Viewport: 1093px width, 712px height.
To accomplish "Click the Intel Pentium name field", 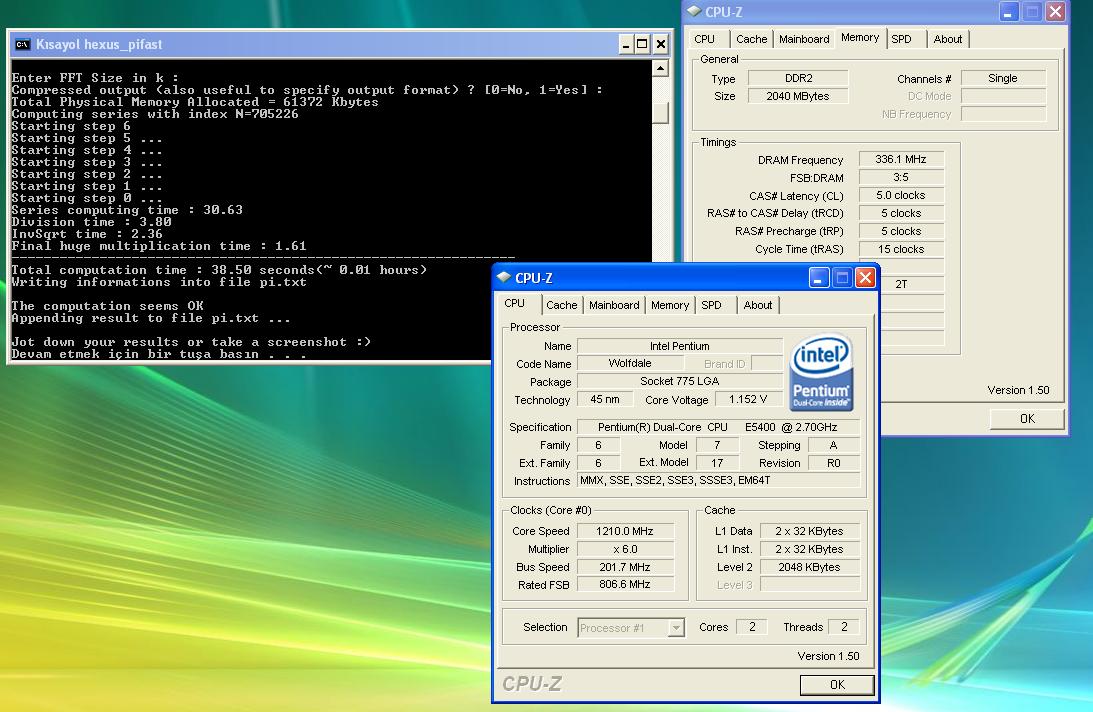I will click(x=680, y=346).
